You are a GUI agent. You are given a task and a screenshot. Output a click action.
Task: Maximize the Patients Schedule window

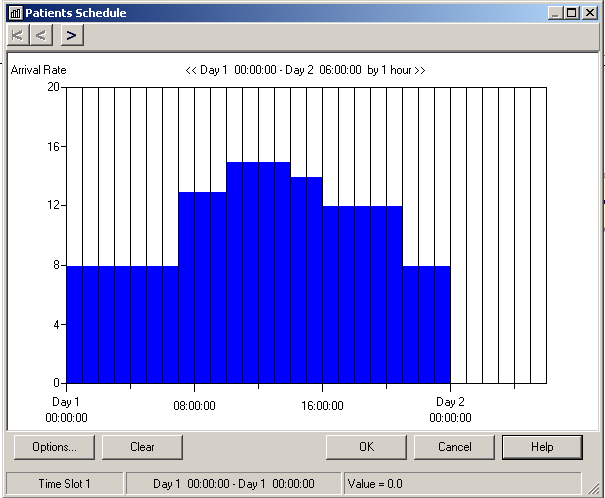pyautogui.click(x=571, y=13)
